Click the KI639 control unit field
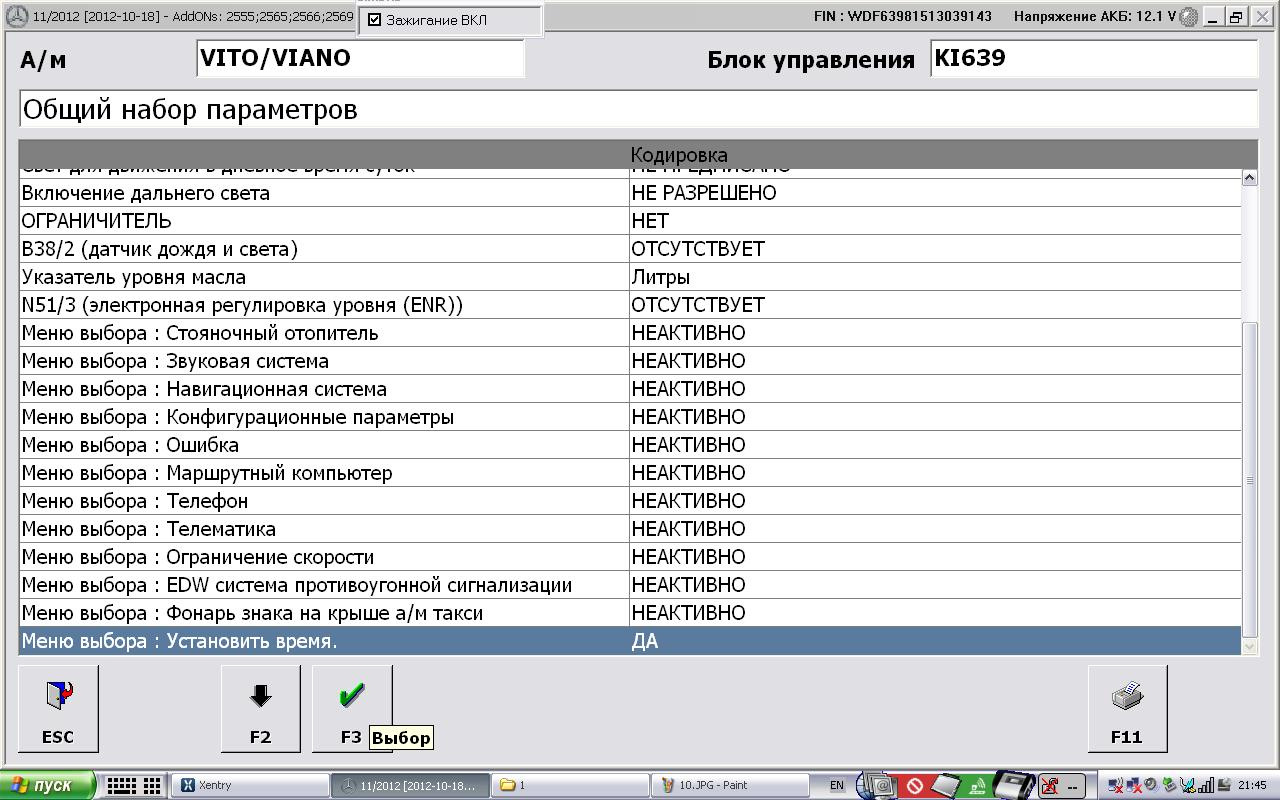Image resolution: width=1280 pixels, height=800 pixels. point(1093,58)
